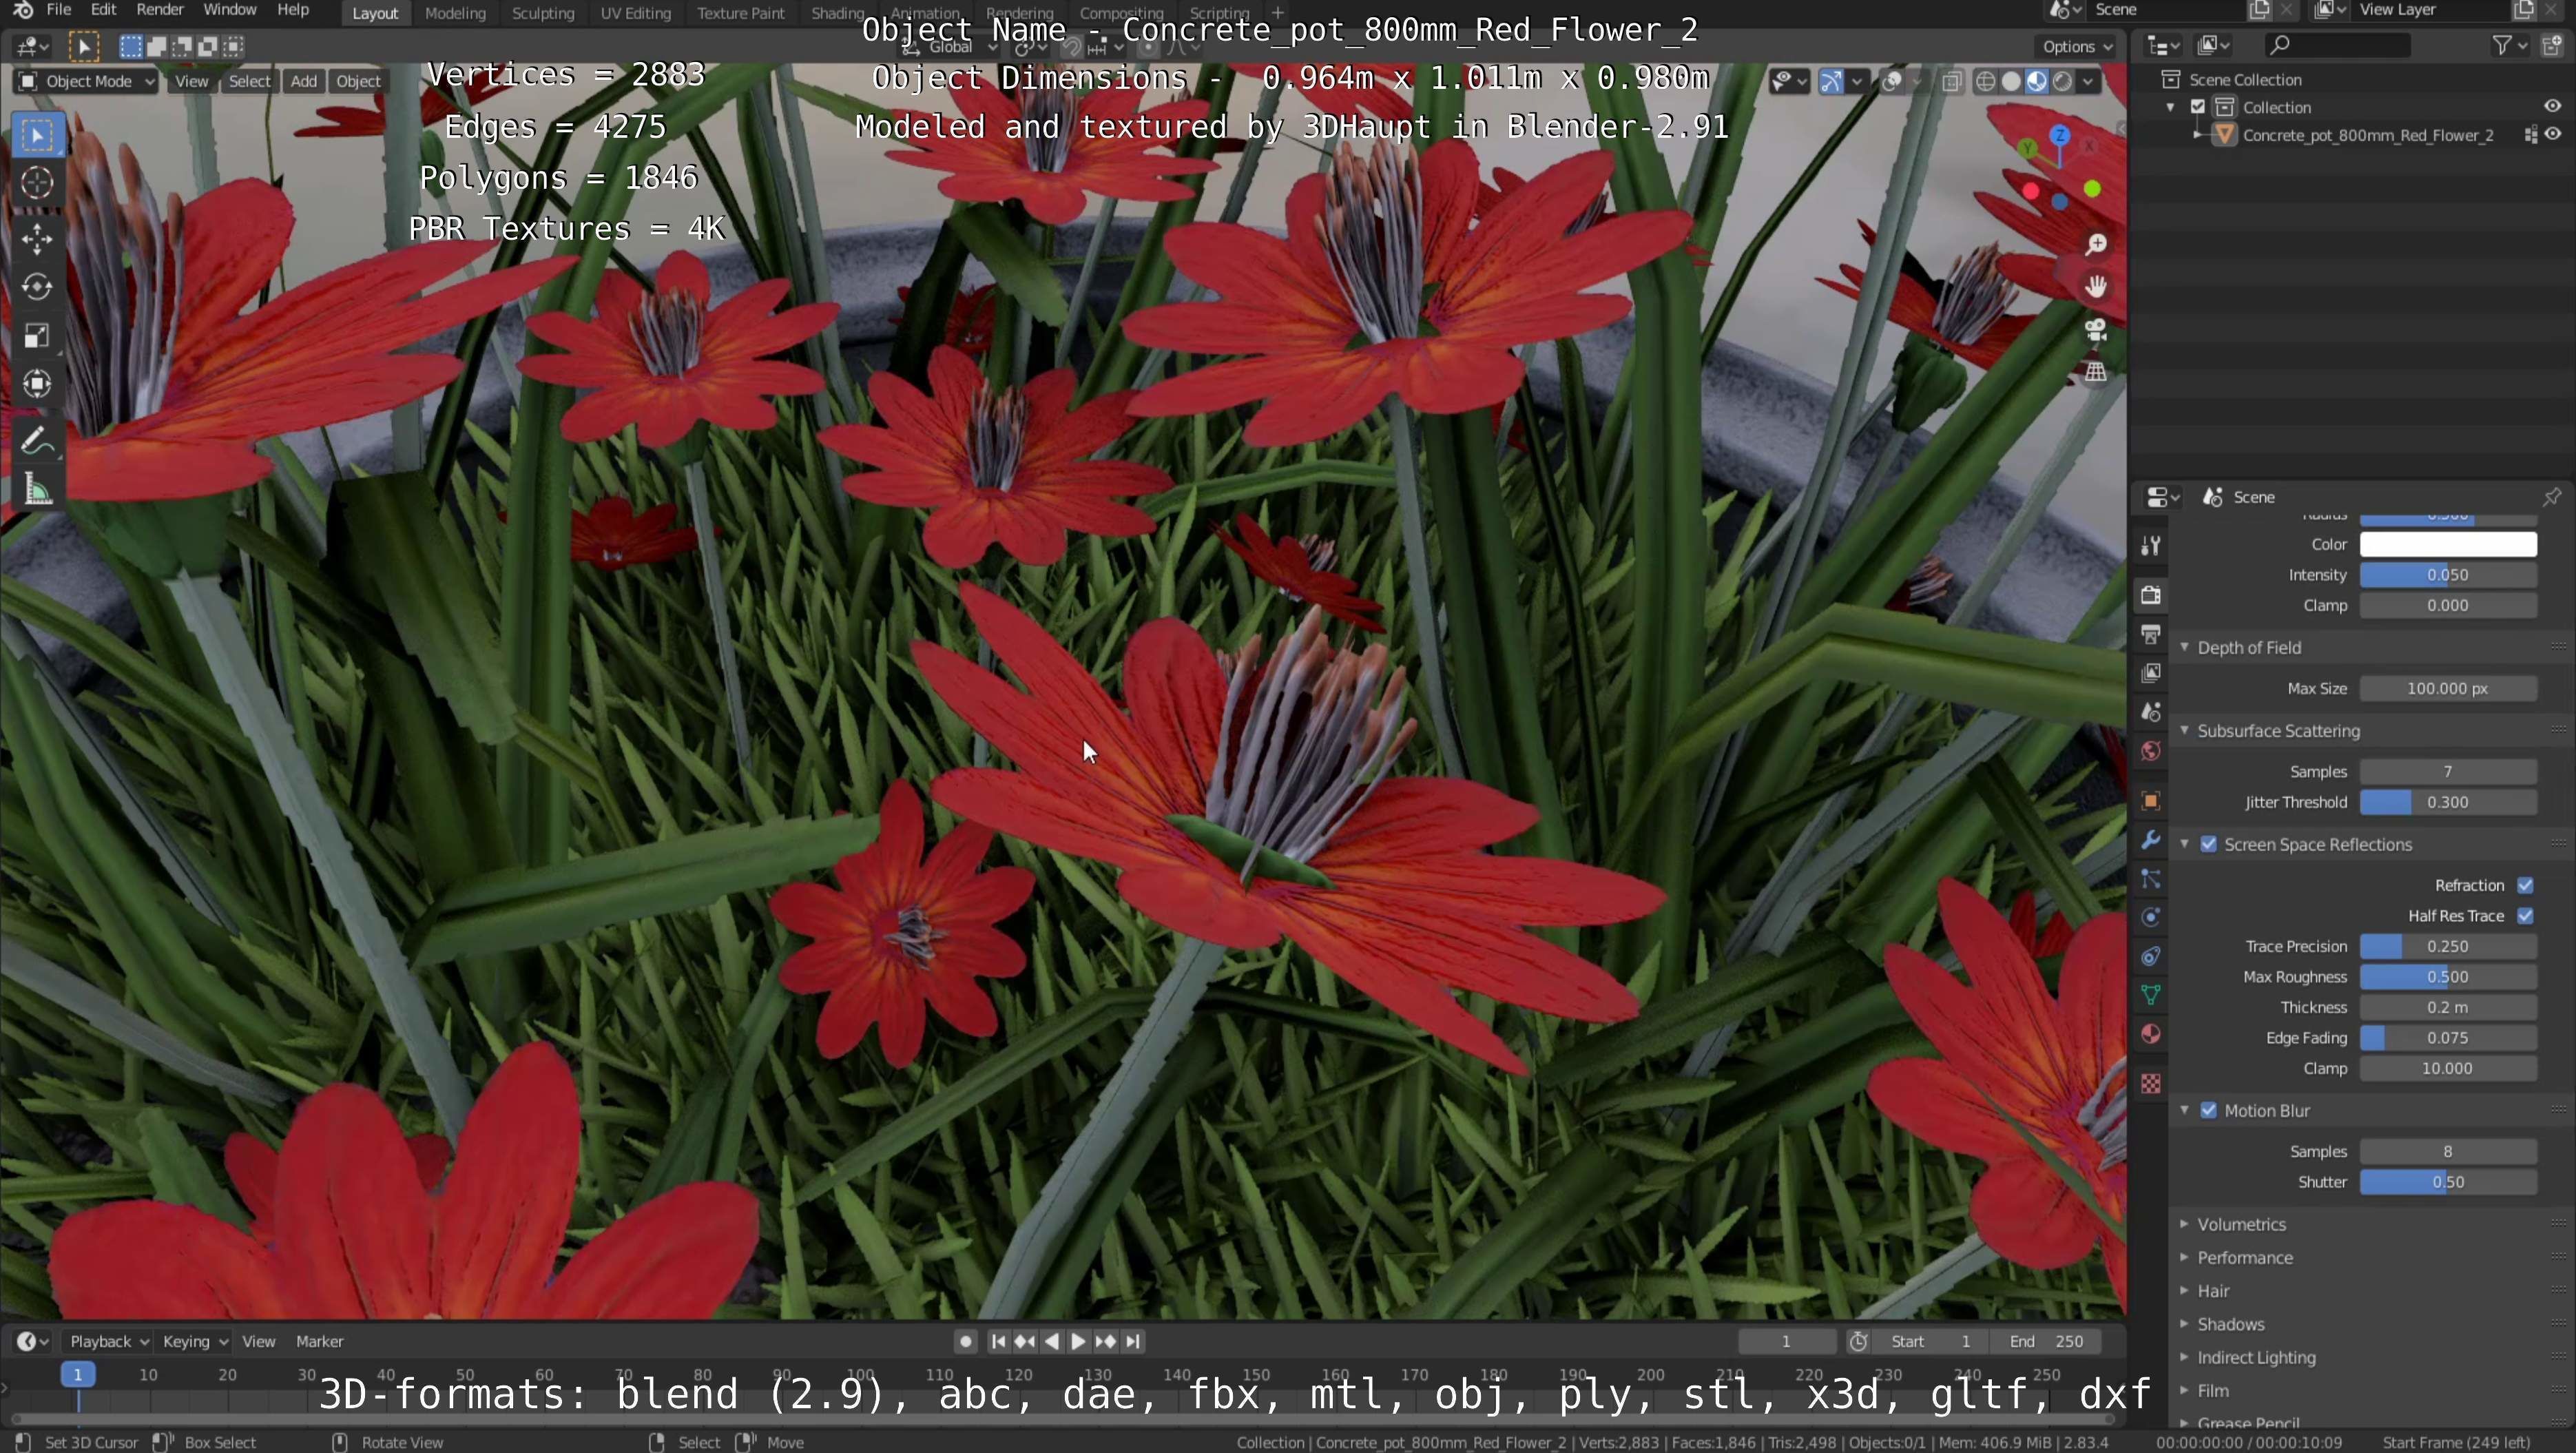Image resolution: width=2576 pixels, height=1453 pixels.
Task: Hide Collection in viewport via eye icon
Action: click(x=2553, y=106)
